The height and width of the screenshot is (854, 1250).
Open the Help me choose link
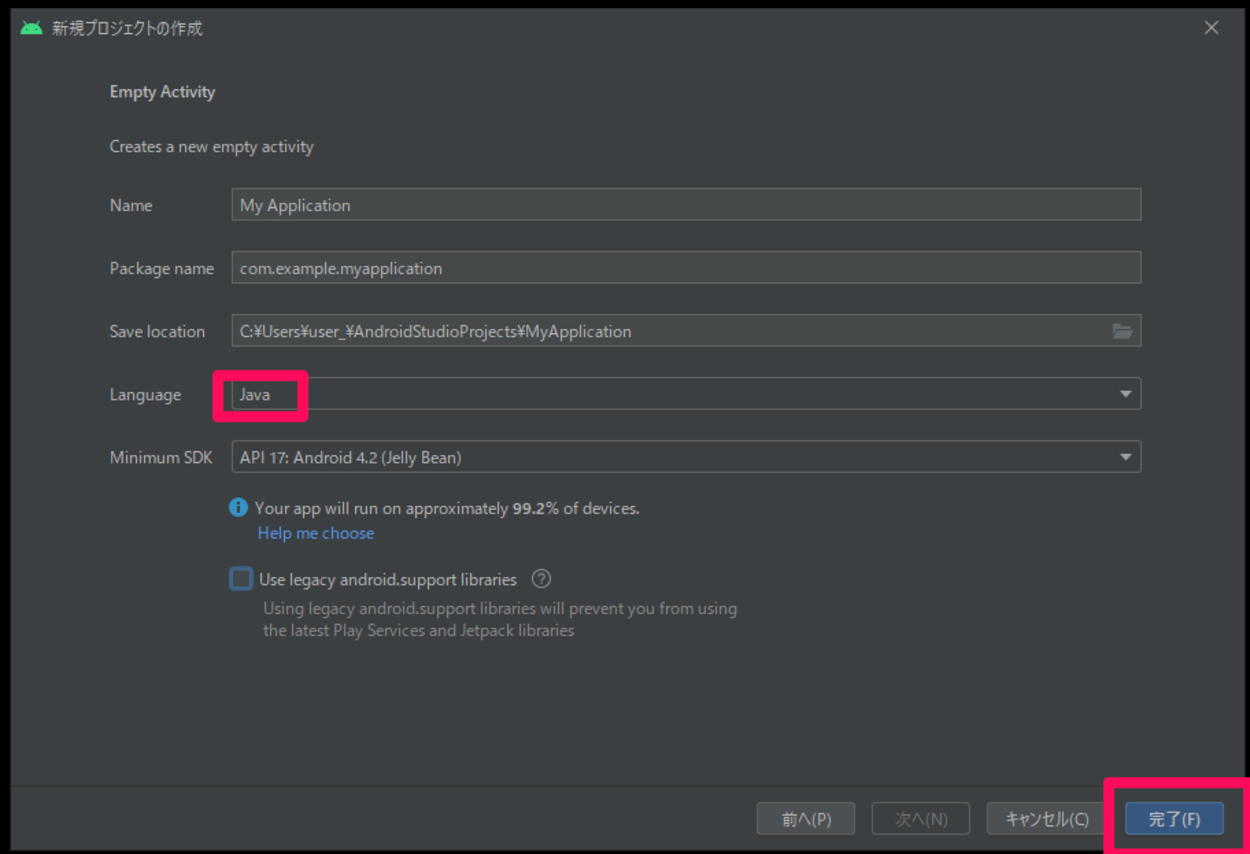click(316, 533)
